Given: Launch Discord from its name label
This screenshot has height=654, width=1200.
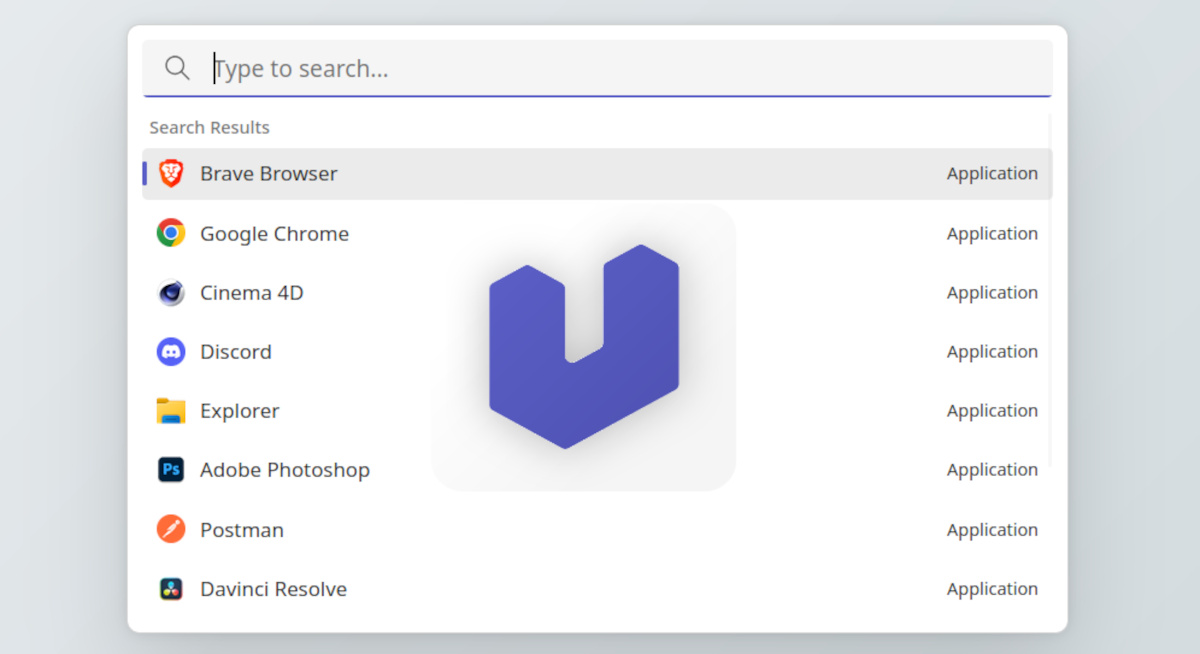Looking at the screenshot, I should (235, 352).
